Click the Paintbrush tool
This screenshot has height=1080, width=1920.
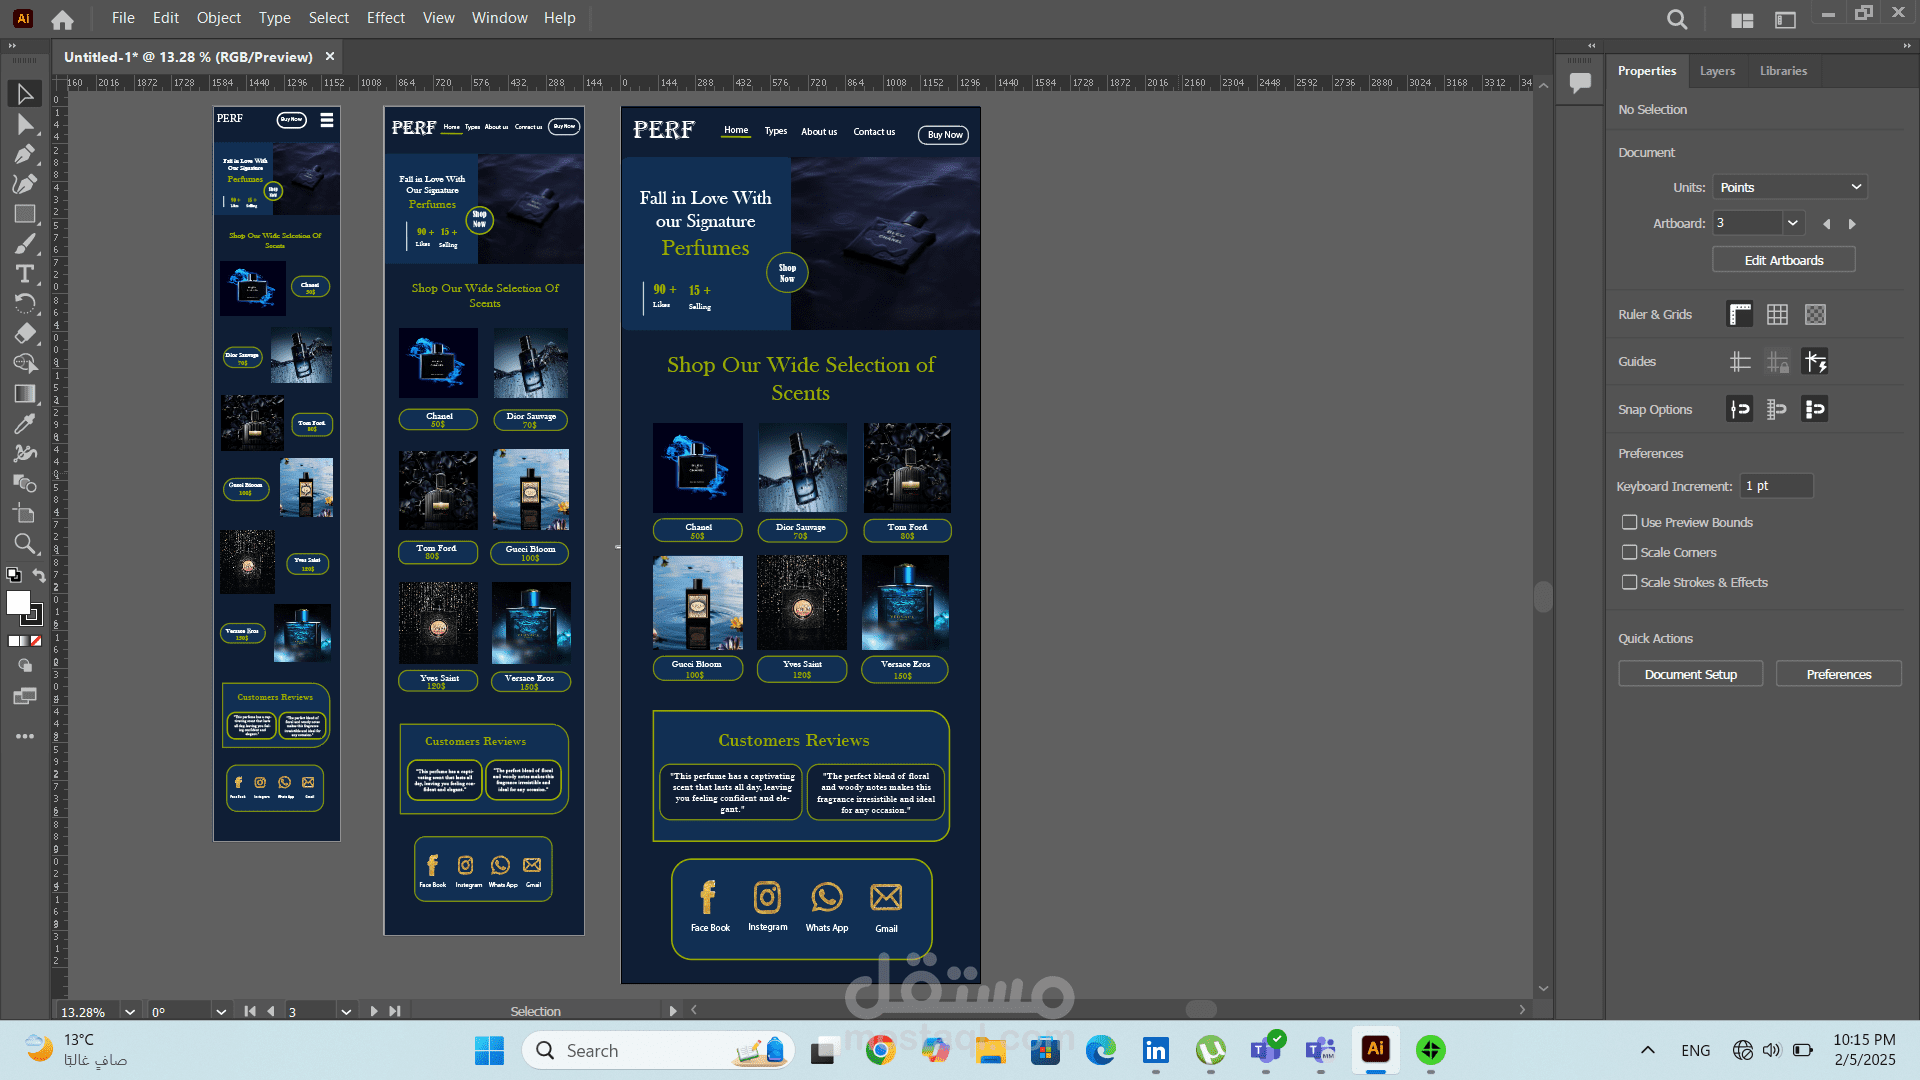point(25,244)
